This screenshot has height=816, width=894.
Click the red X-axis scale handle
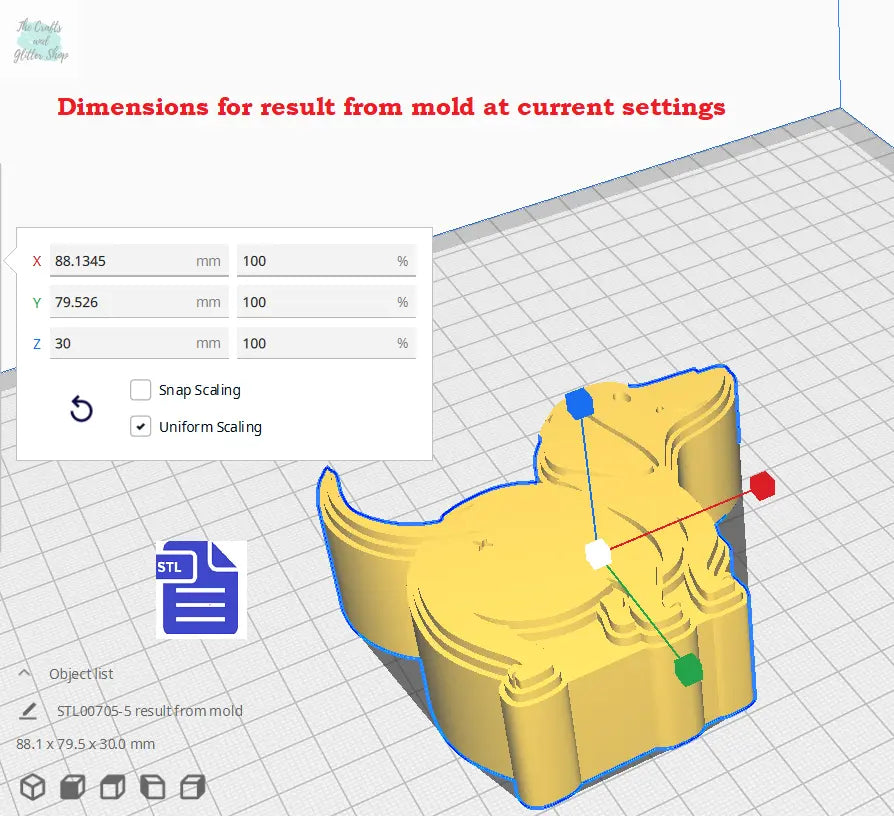[x=762, y=486]
